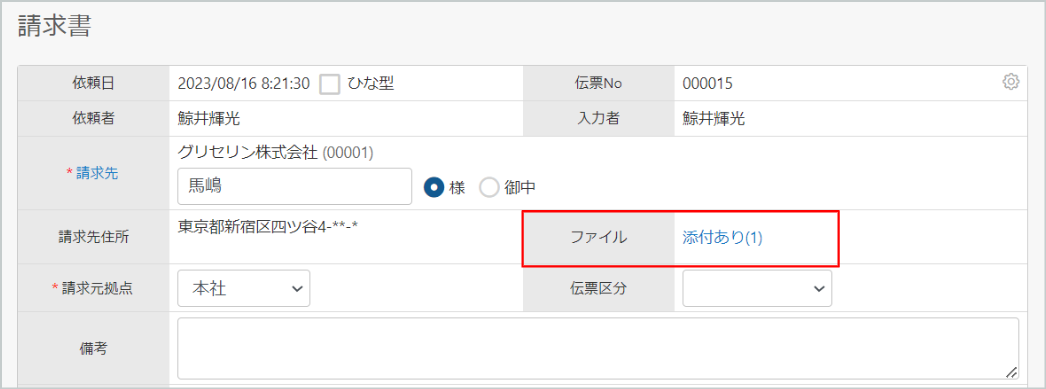1046x389 pixels.
Task: Click the address 東京都新宿区四ツ谷4-**-*
Action: click(268, 228)
